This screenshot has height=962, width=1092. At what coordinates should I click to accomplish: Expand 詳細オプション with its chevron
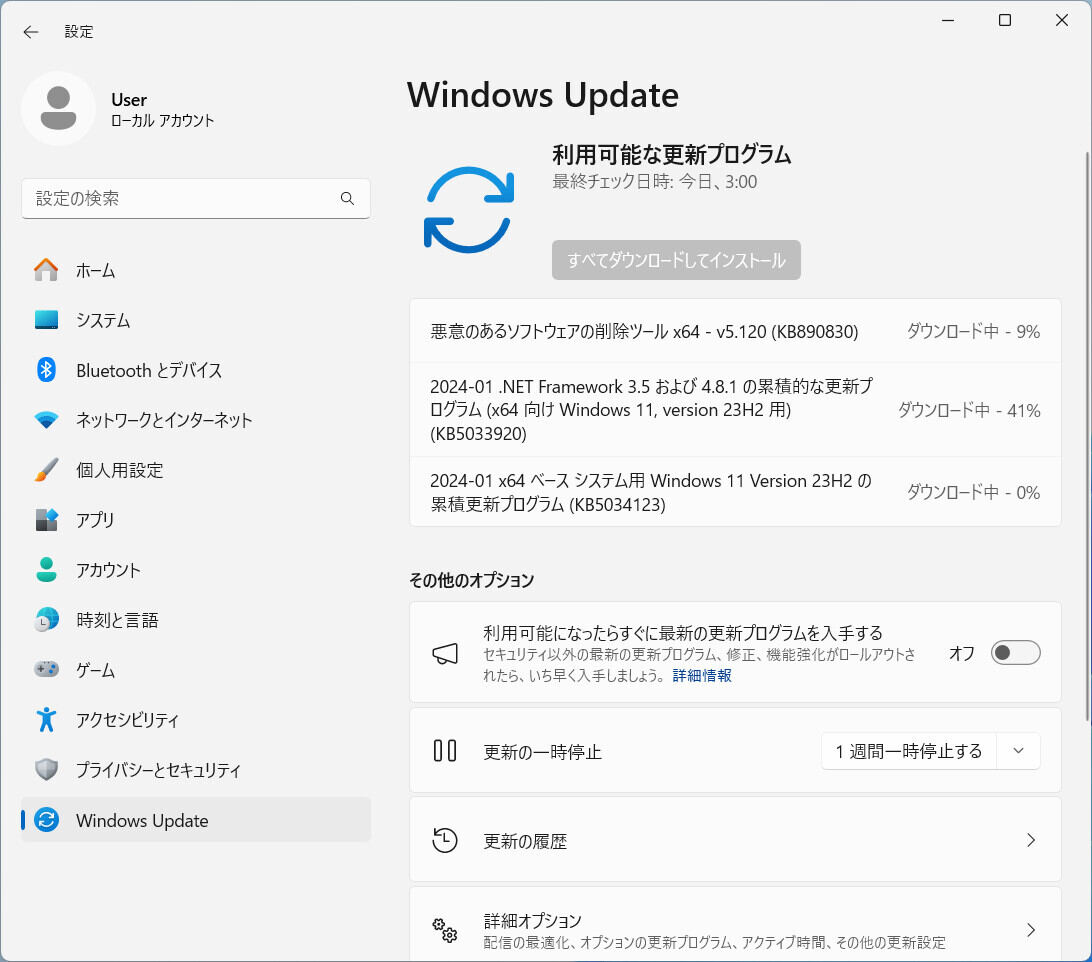coord(1031,930)
